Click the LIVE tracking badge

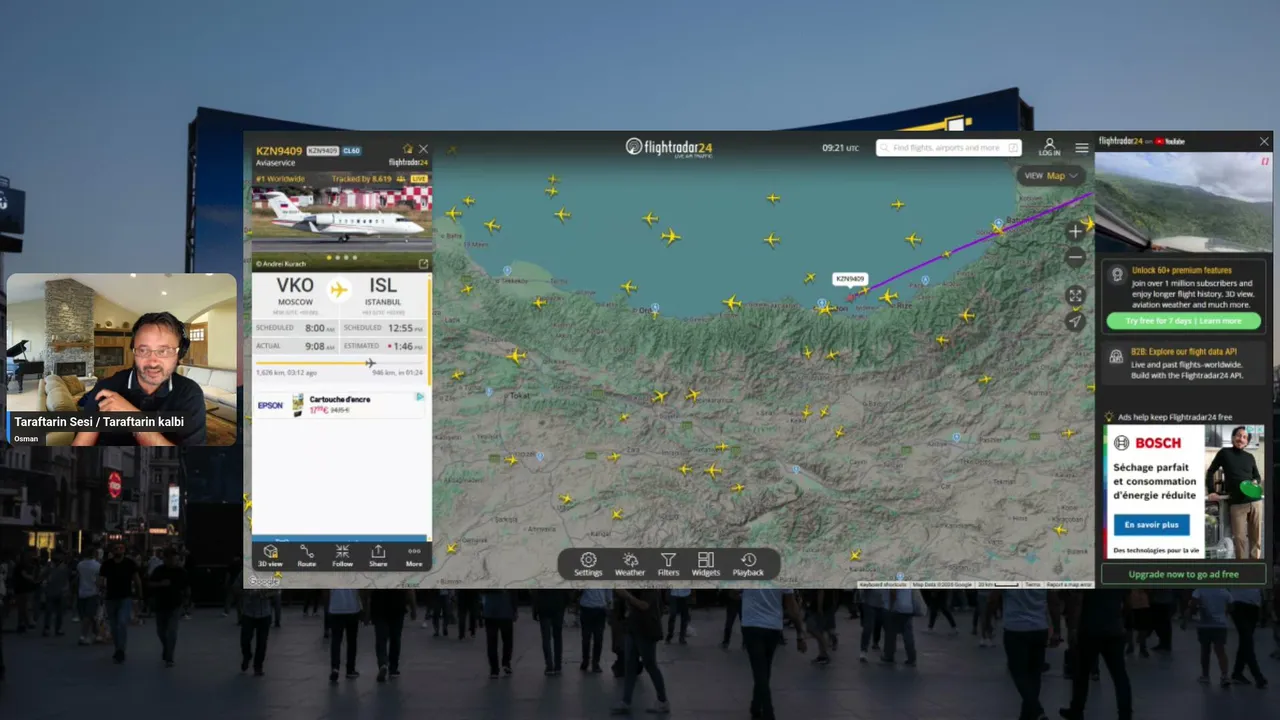(419, 178)
